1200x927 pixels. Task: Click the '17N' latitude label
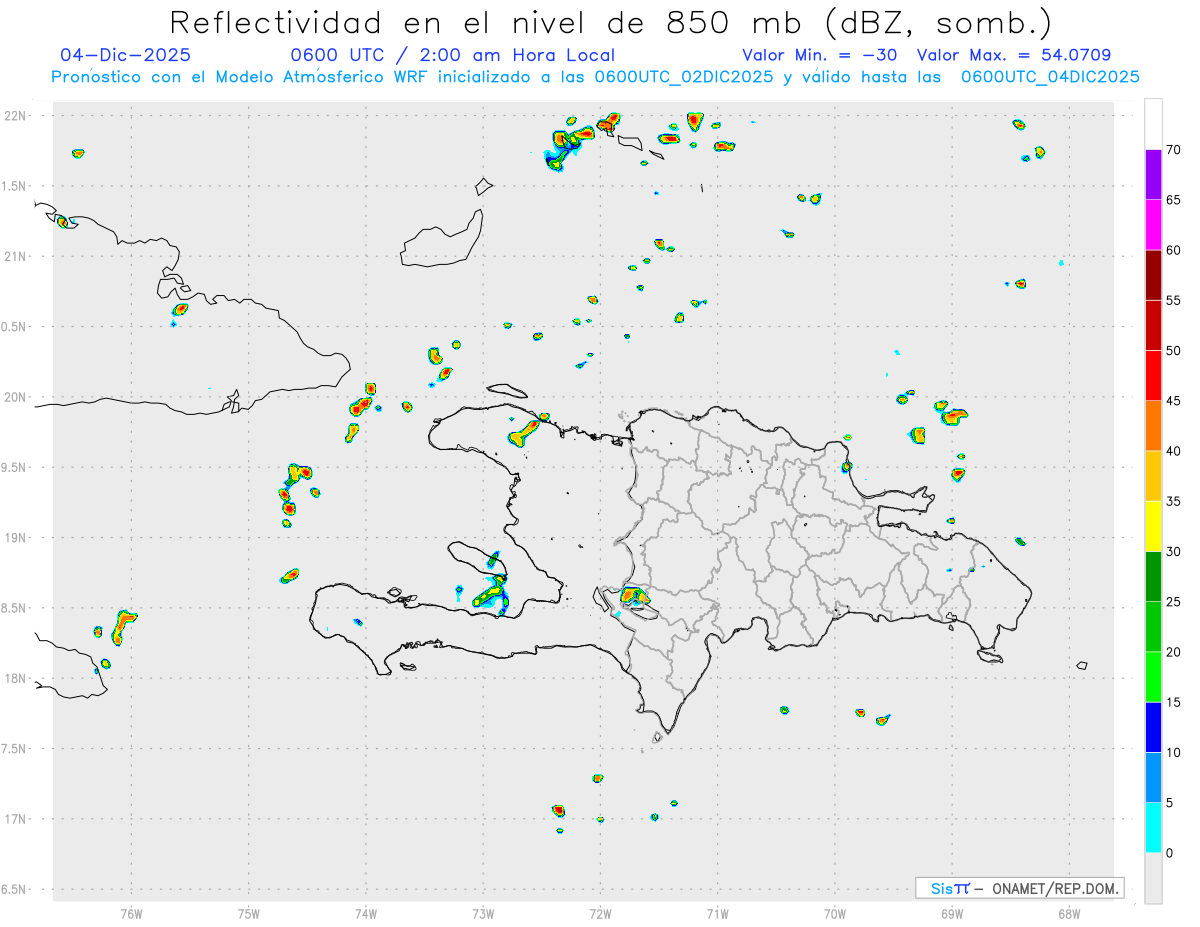(17, 819)
